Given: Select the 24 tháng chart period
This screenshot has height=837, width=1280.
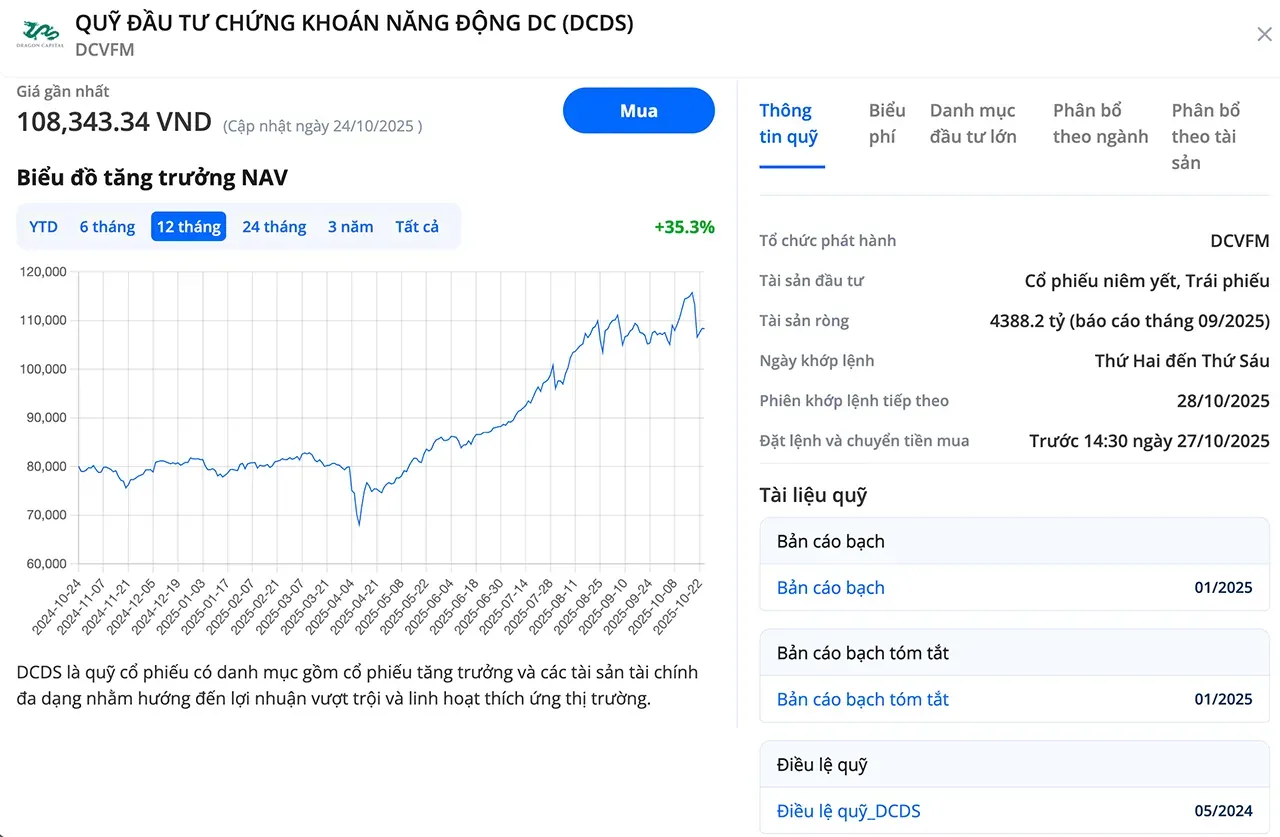Looking at the screenshot, I should click(274, 226).
